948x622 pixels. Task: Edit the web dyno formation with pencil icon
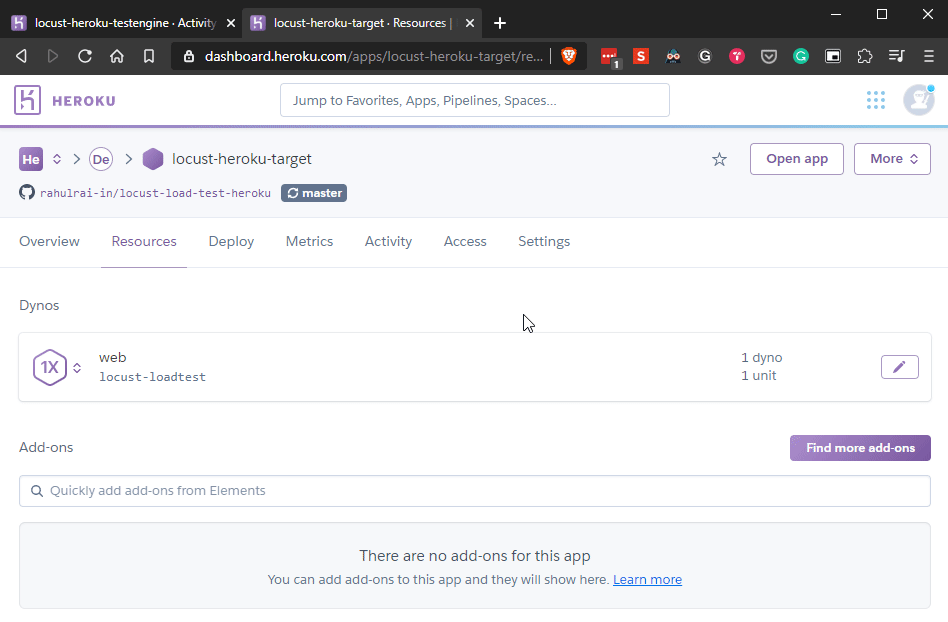click(x=900, y=367)
